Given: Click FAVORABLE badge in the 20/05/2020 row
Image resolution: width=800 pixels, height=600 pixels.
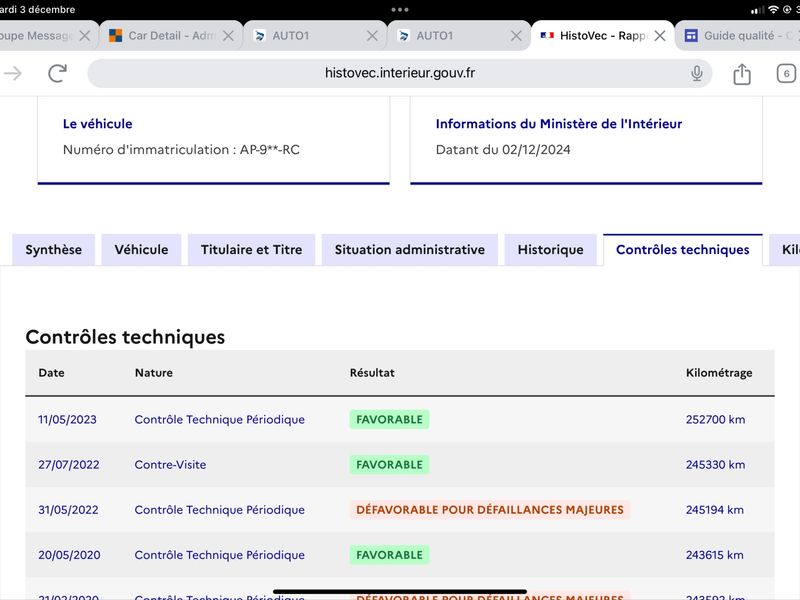Looking at the screenshot, I should tap(389, 555).
